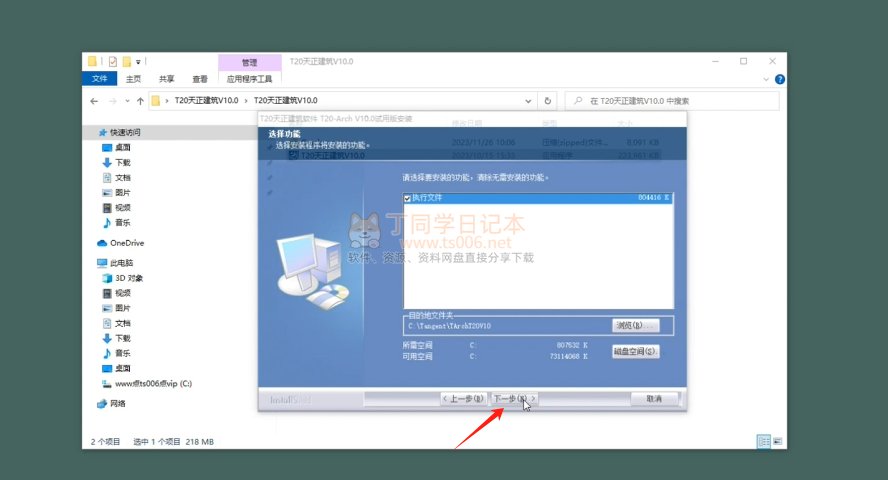Open the www.ts006.vip (C:) drive
This screenshot has height=480, width=888.
[x=153, y=383]
